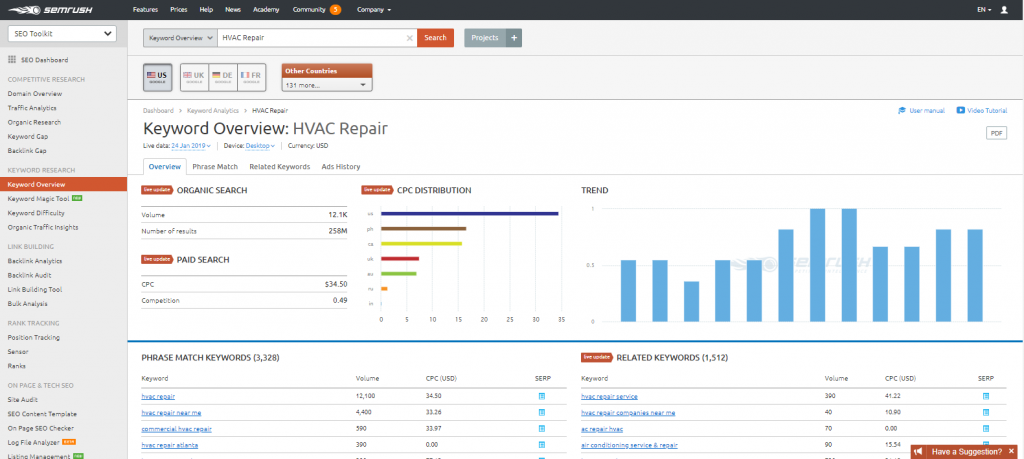
Task: Open the Academy menu item
Action: pos(266,10)
